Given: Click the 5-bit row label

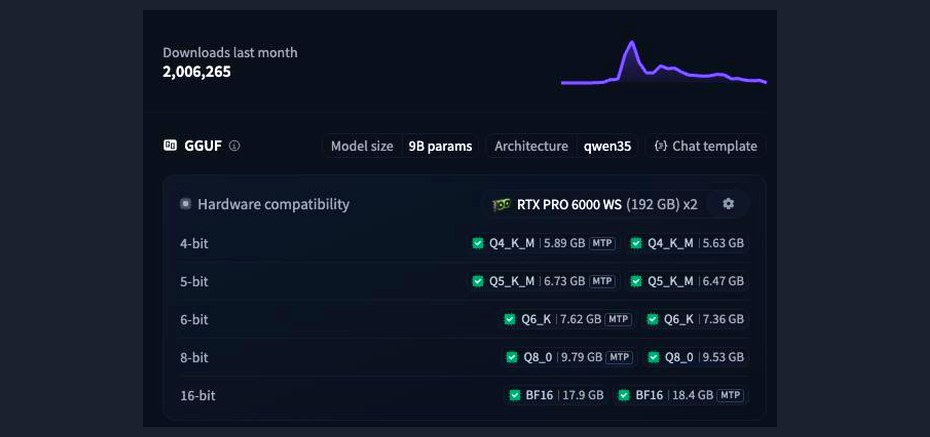Looking at the screenshot, I should pyautogui.click(x=194, y=281).
